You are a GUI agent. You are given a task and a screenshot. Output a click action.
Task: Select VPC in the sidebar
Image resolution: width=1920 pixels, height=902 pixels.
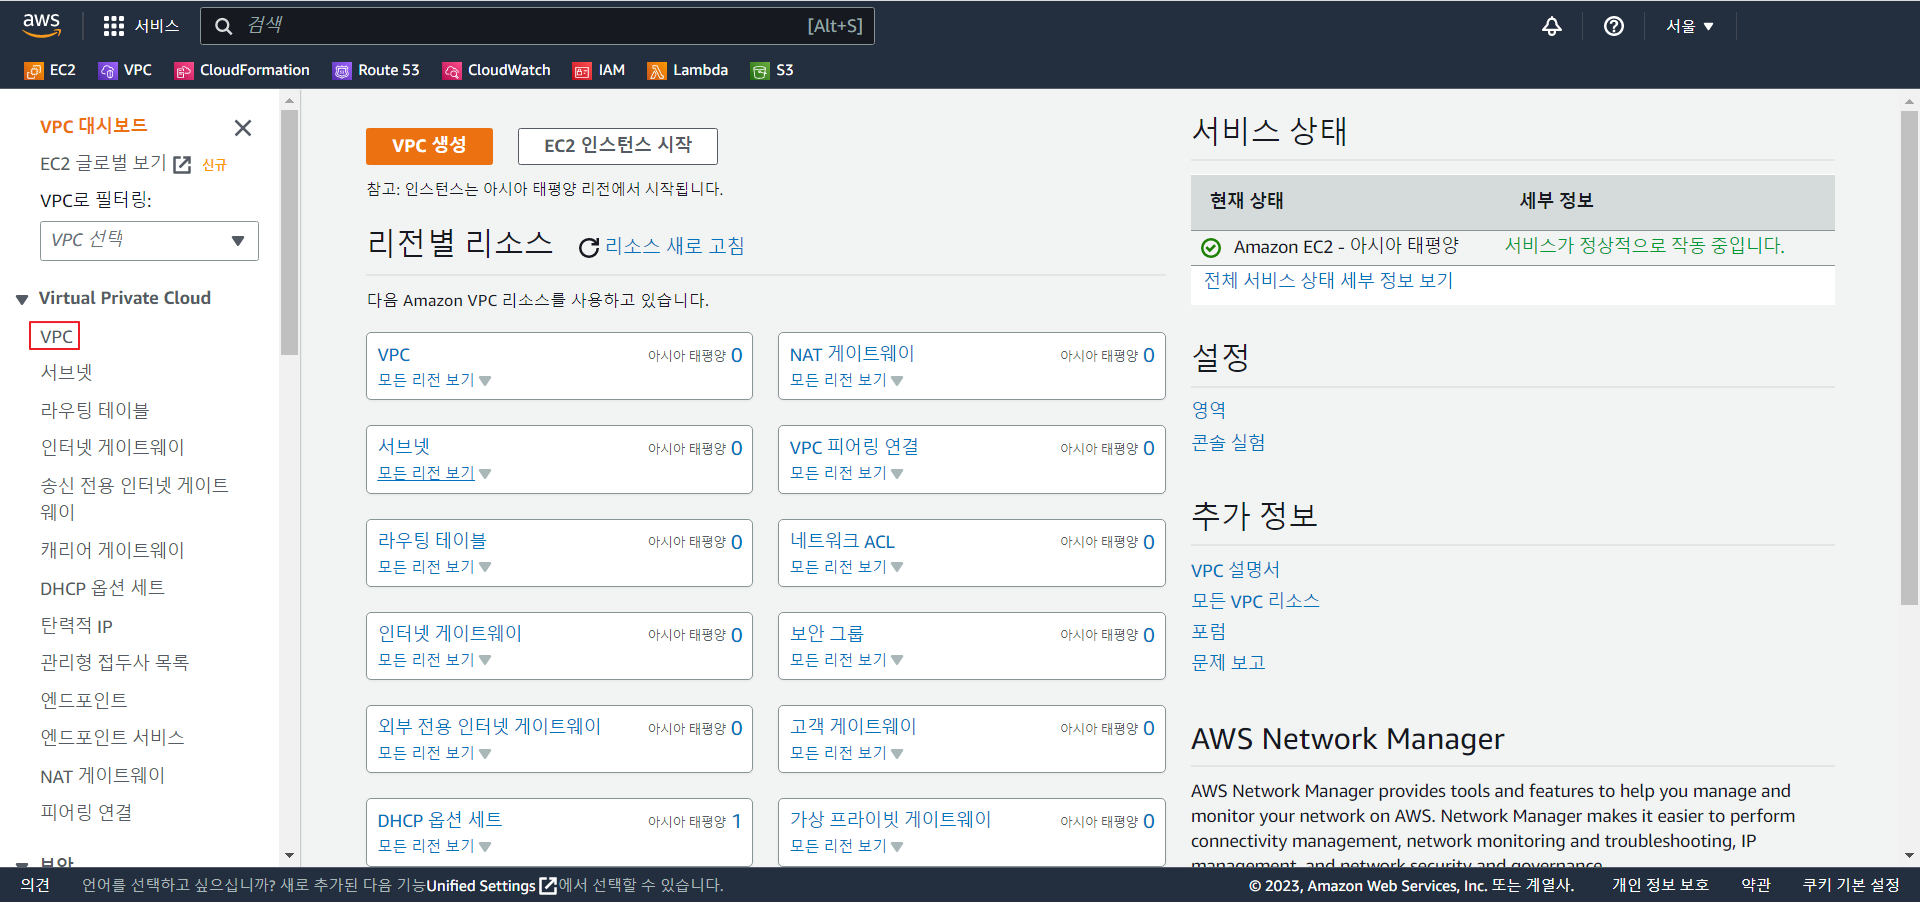click(56, 336)
